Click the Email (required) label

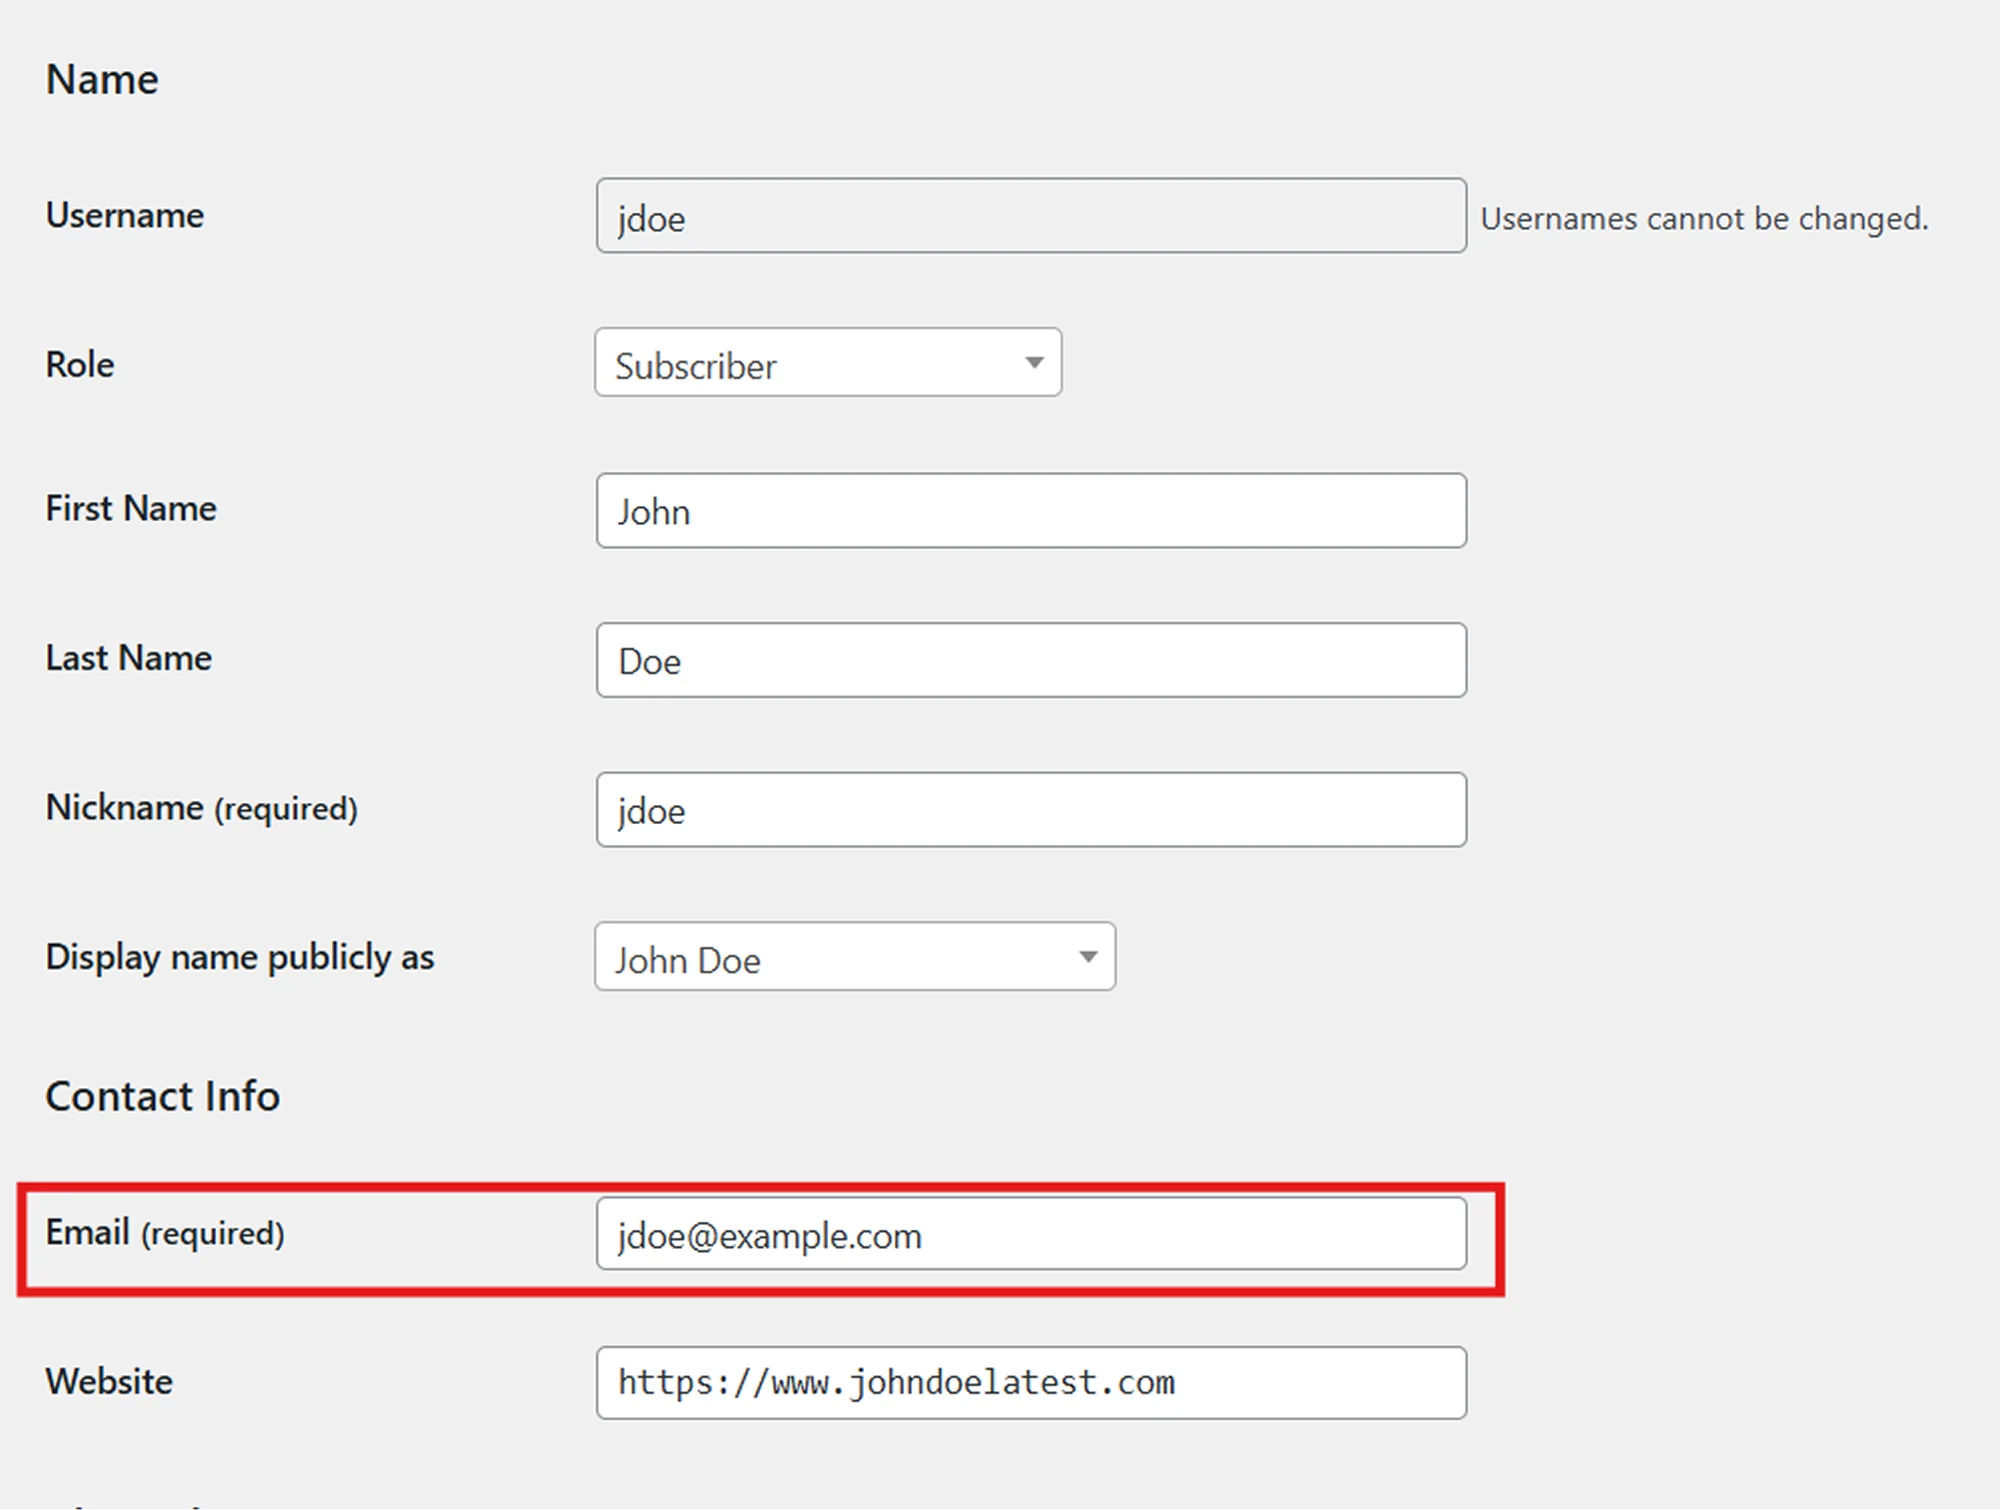[x=165, y=1233]
